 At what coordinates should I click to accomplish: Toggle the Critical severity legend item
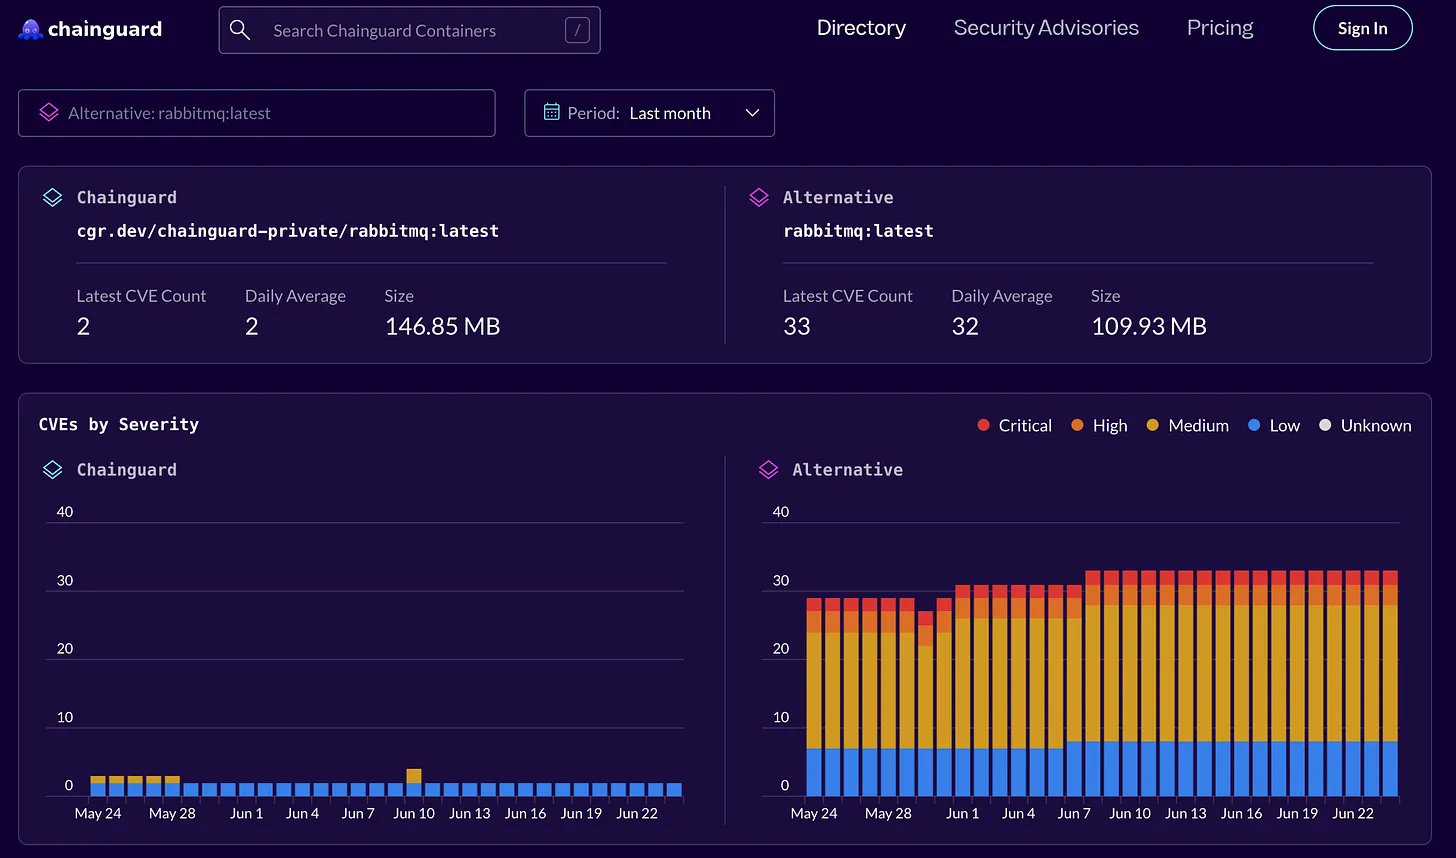click(1014, 425)
